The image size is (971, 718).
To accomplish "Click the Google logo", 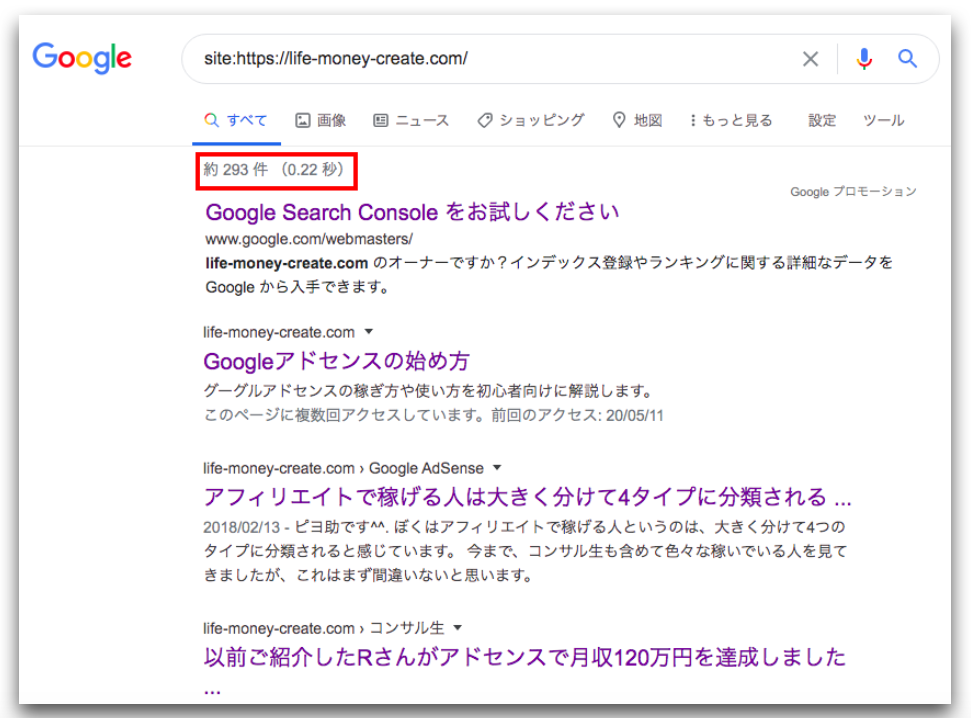I will (x=82, y=58).
